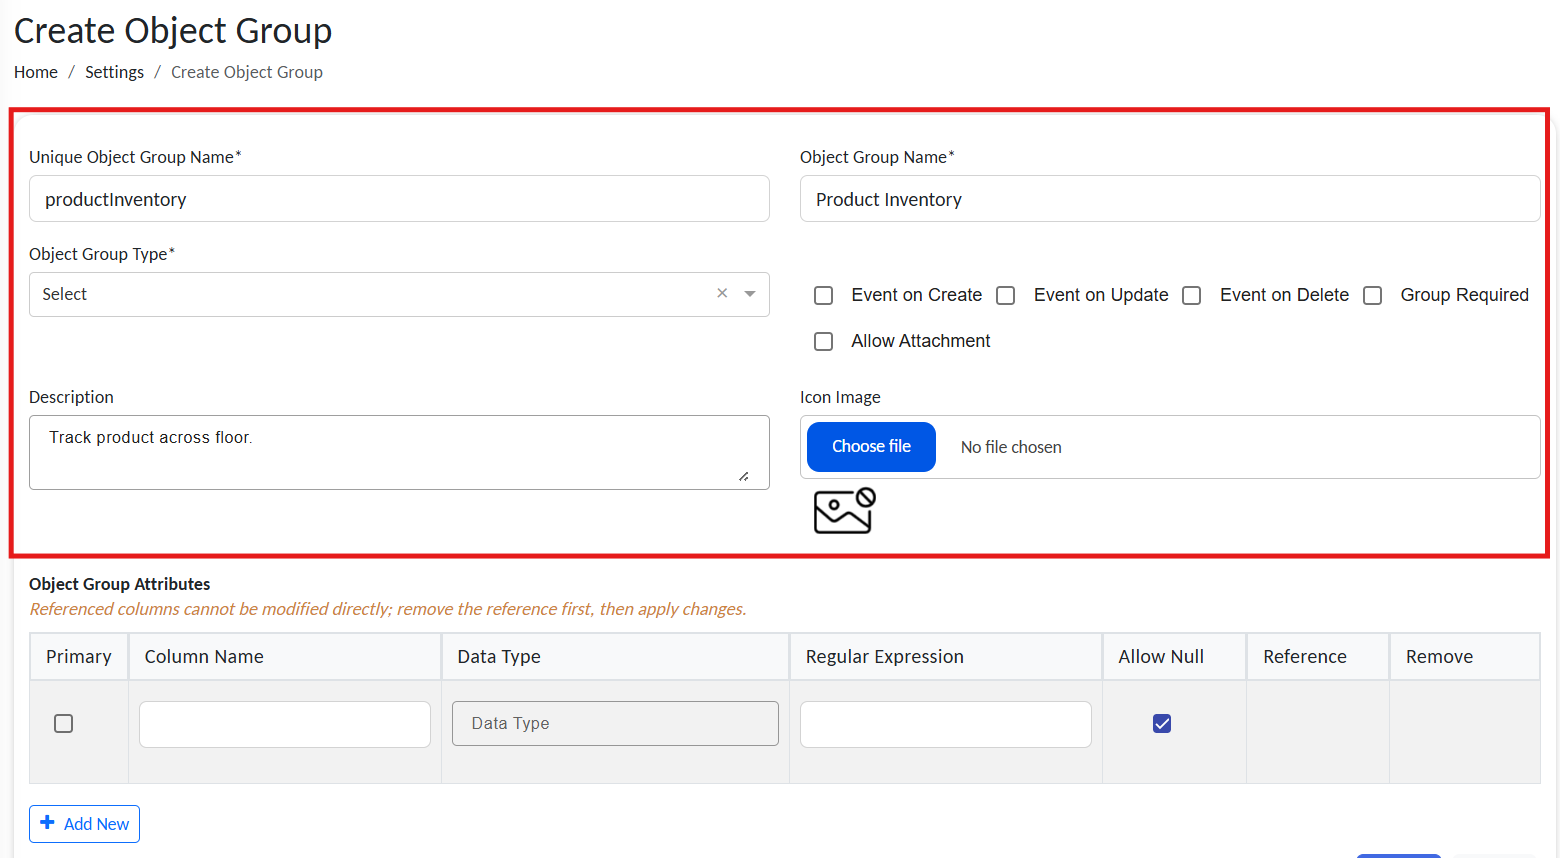Click the Add New attribute button
The height and width of the screenshot is (858, 1560).
click(85, 824)
